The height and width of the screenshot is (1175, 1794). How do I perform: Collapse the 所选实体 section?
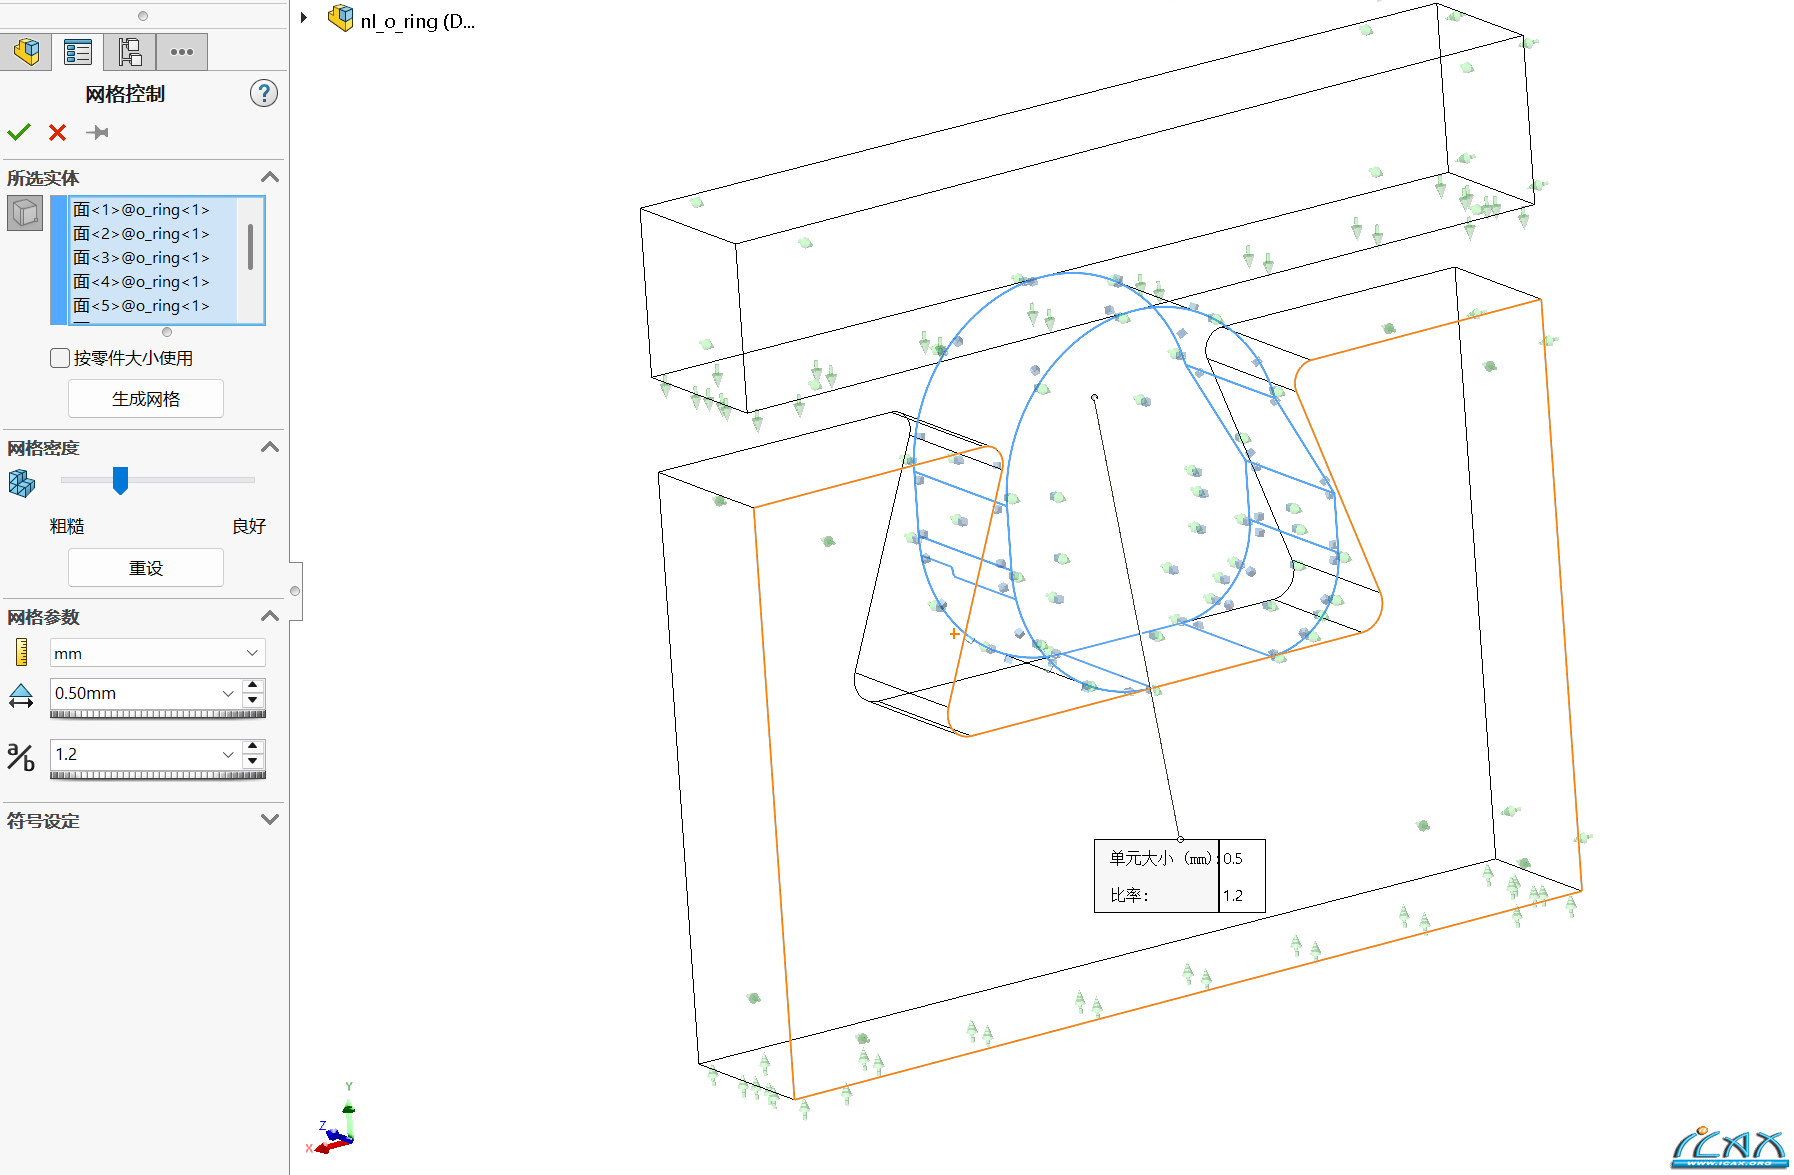pos(269,178)
